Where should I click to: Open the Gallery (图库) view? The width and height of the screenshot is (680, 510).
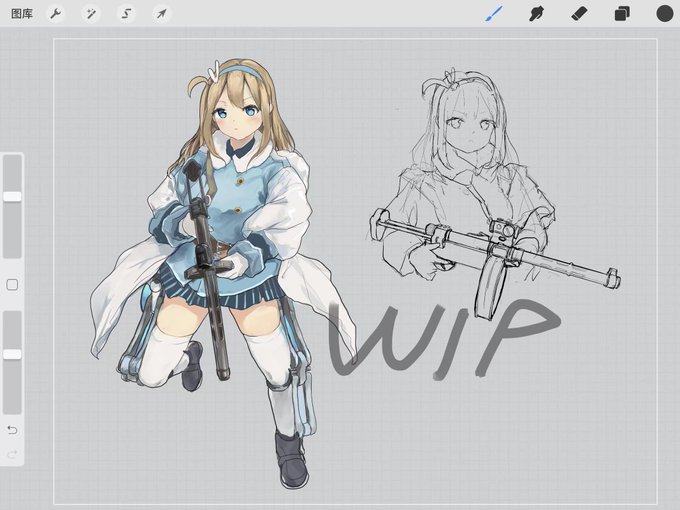(x=22, y=14)
